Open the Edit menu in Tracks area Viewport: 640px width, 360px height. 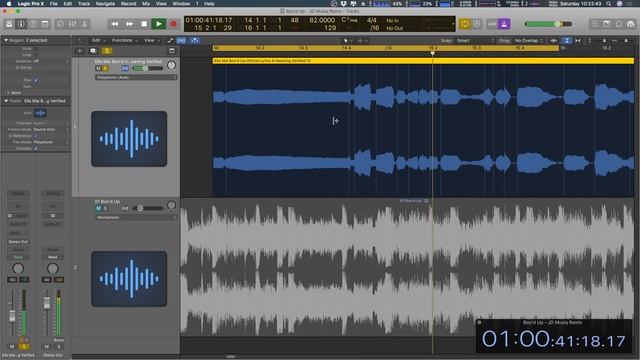[98, 40]
